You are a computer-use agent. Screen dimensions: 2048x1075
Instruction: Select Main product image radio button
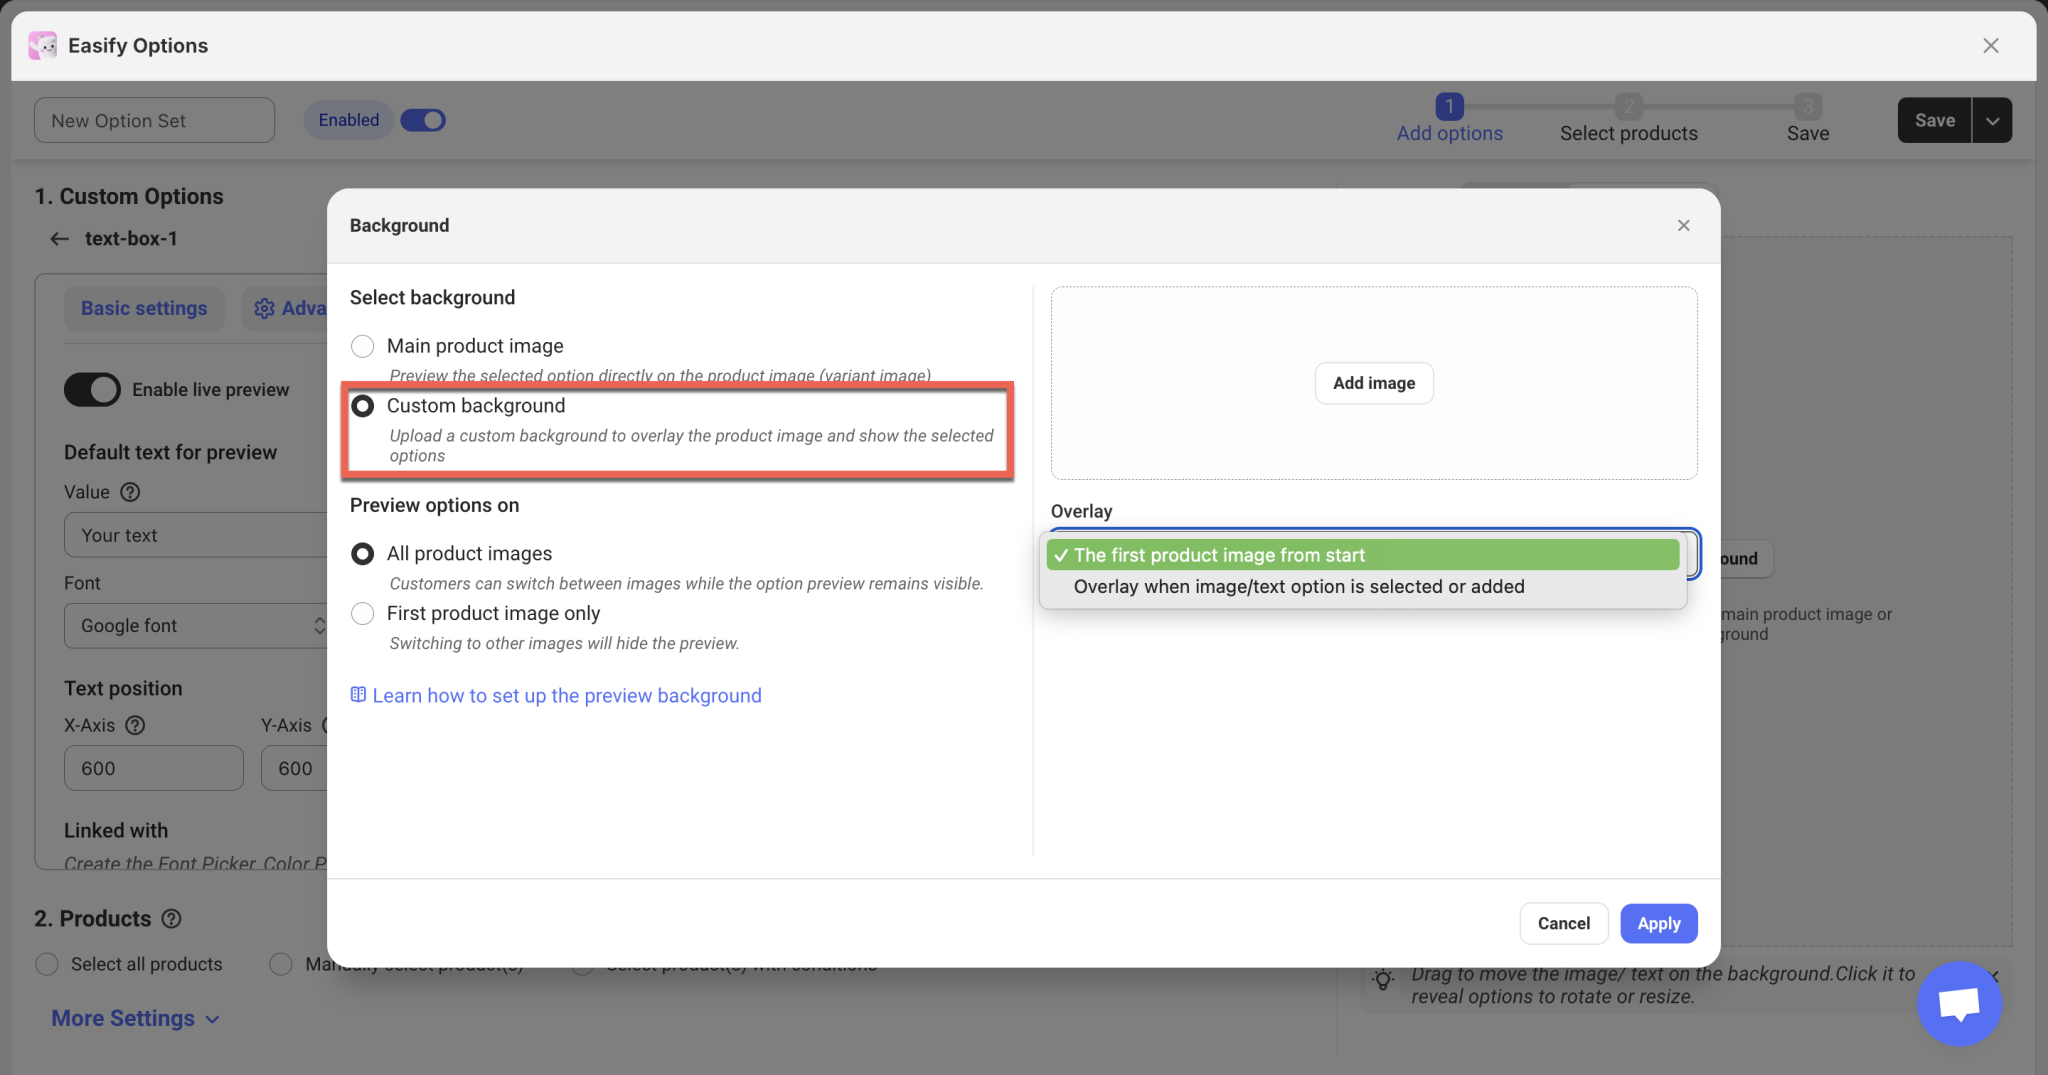(363, 346)
